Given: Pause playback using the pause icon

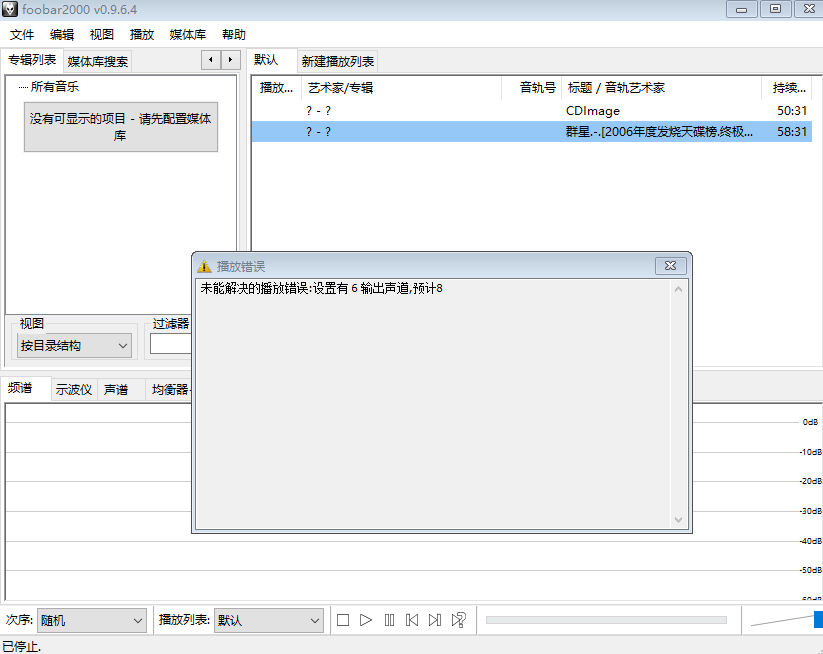Looking at the screenshot, I should pos(389,620).
